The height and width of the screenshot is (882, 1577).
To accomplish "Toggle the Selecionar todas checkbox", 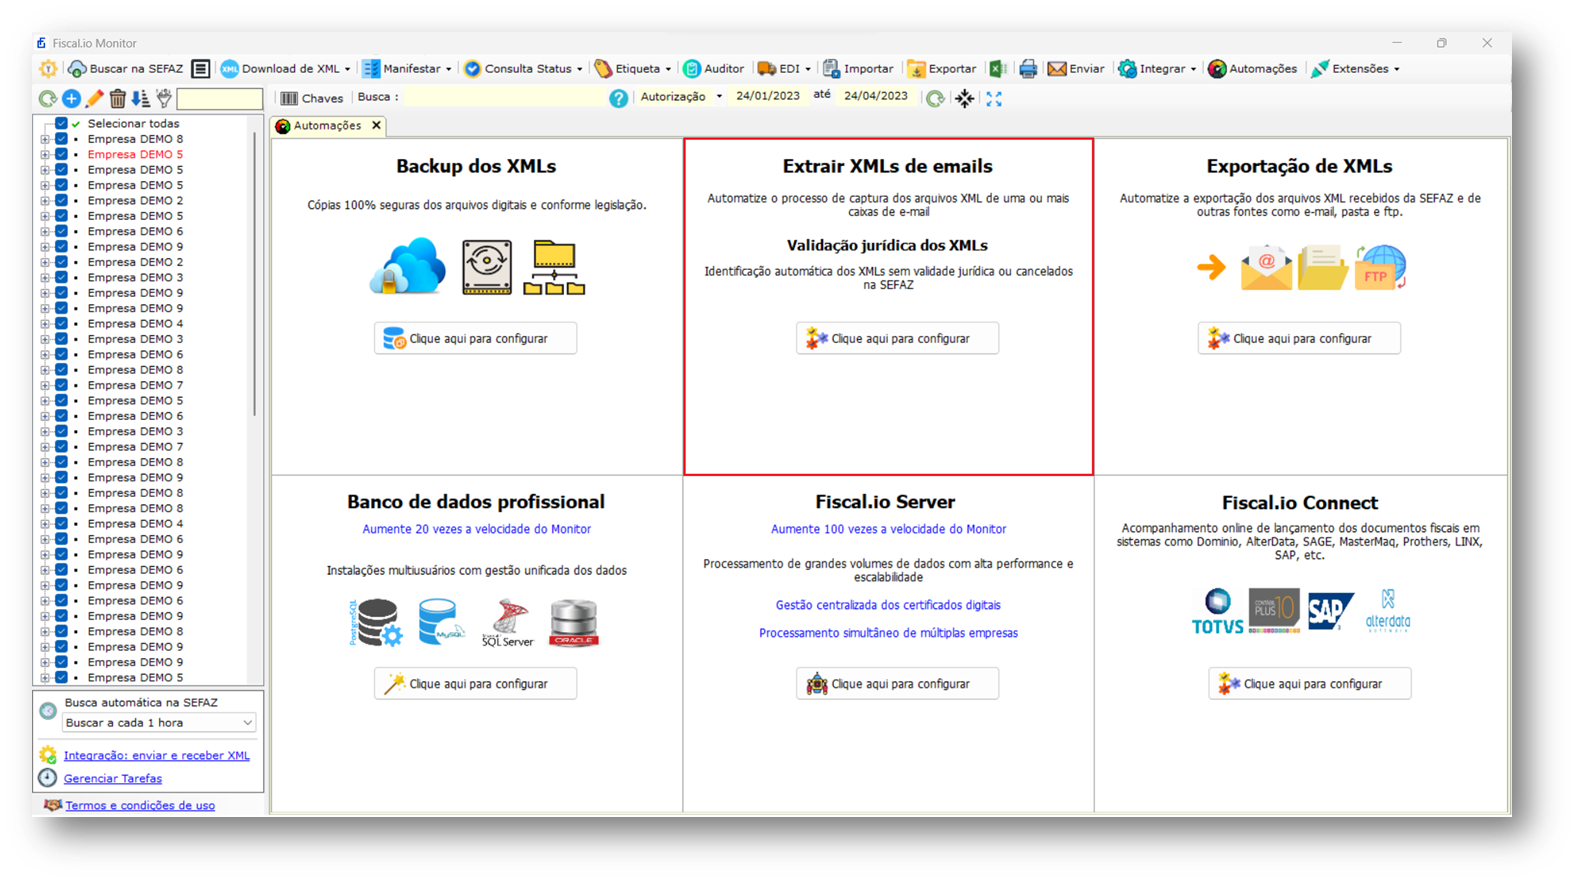I will pyautogui.click(x=62, y=124).
